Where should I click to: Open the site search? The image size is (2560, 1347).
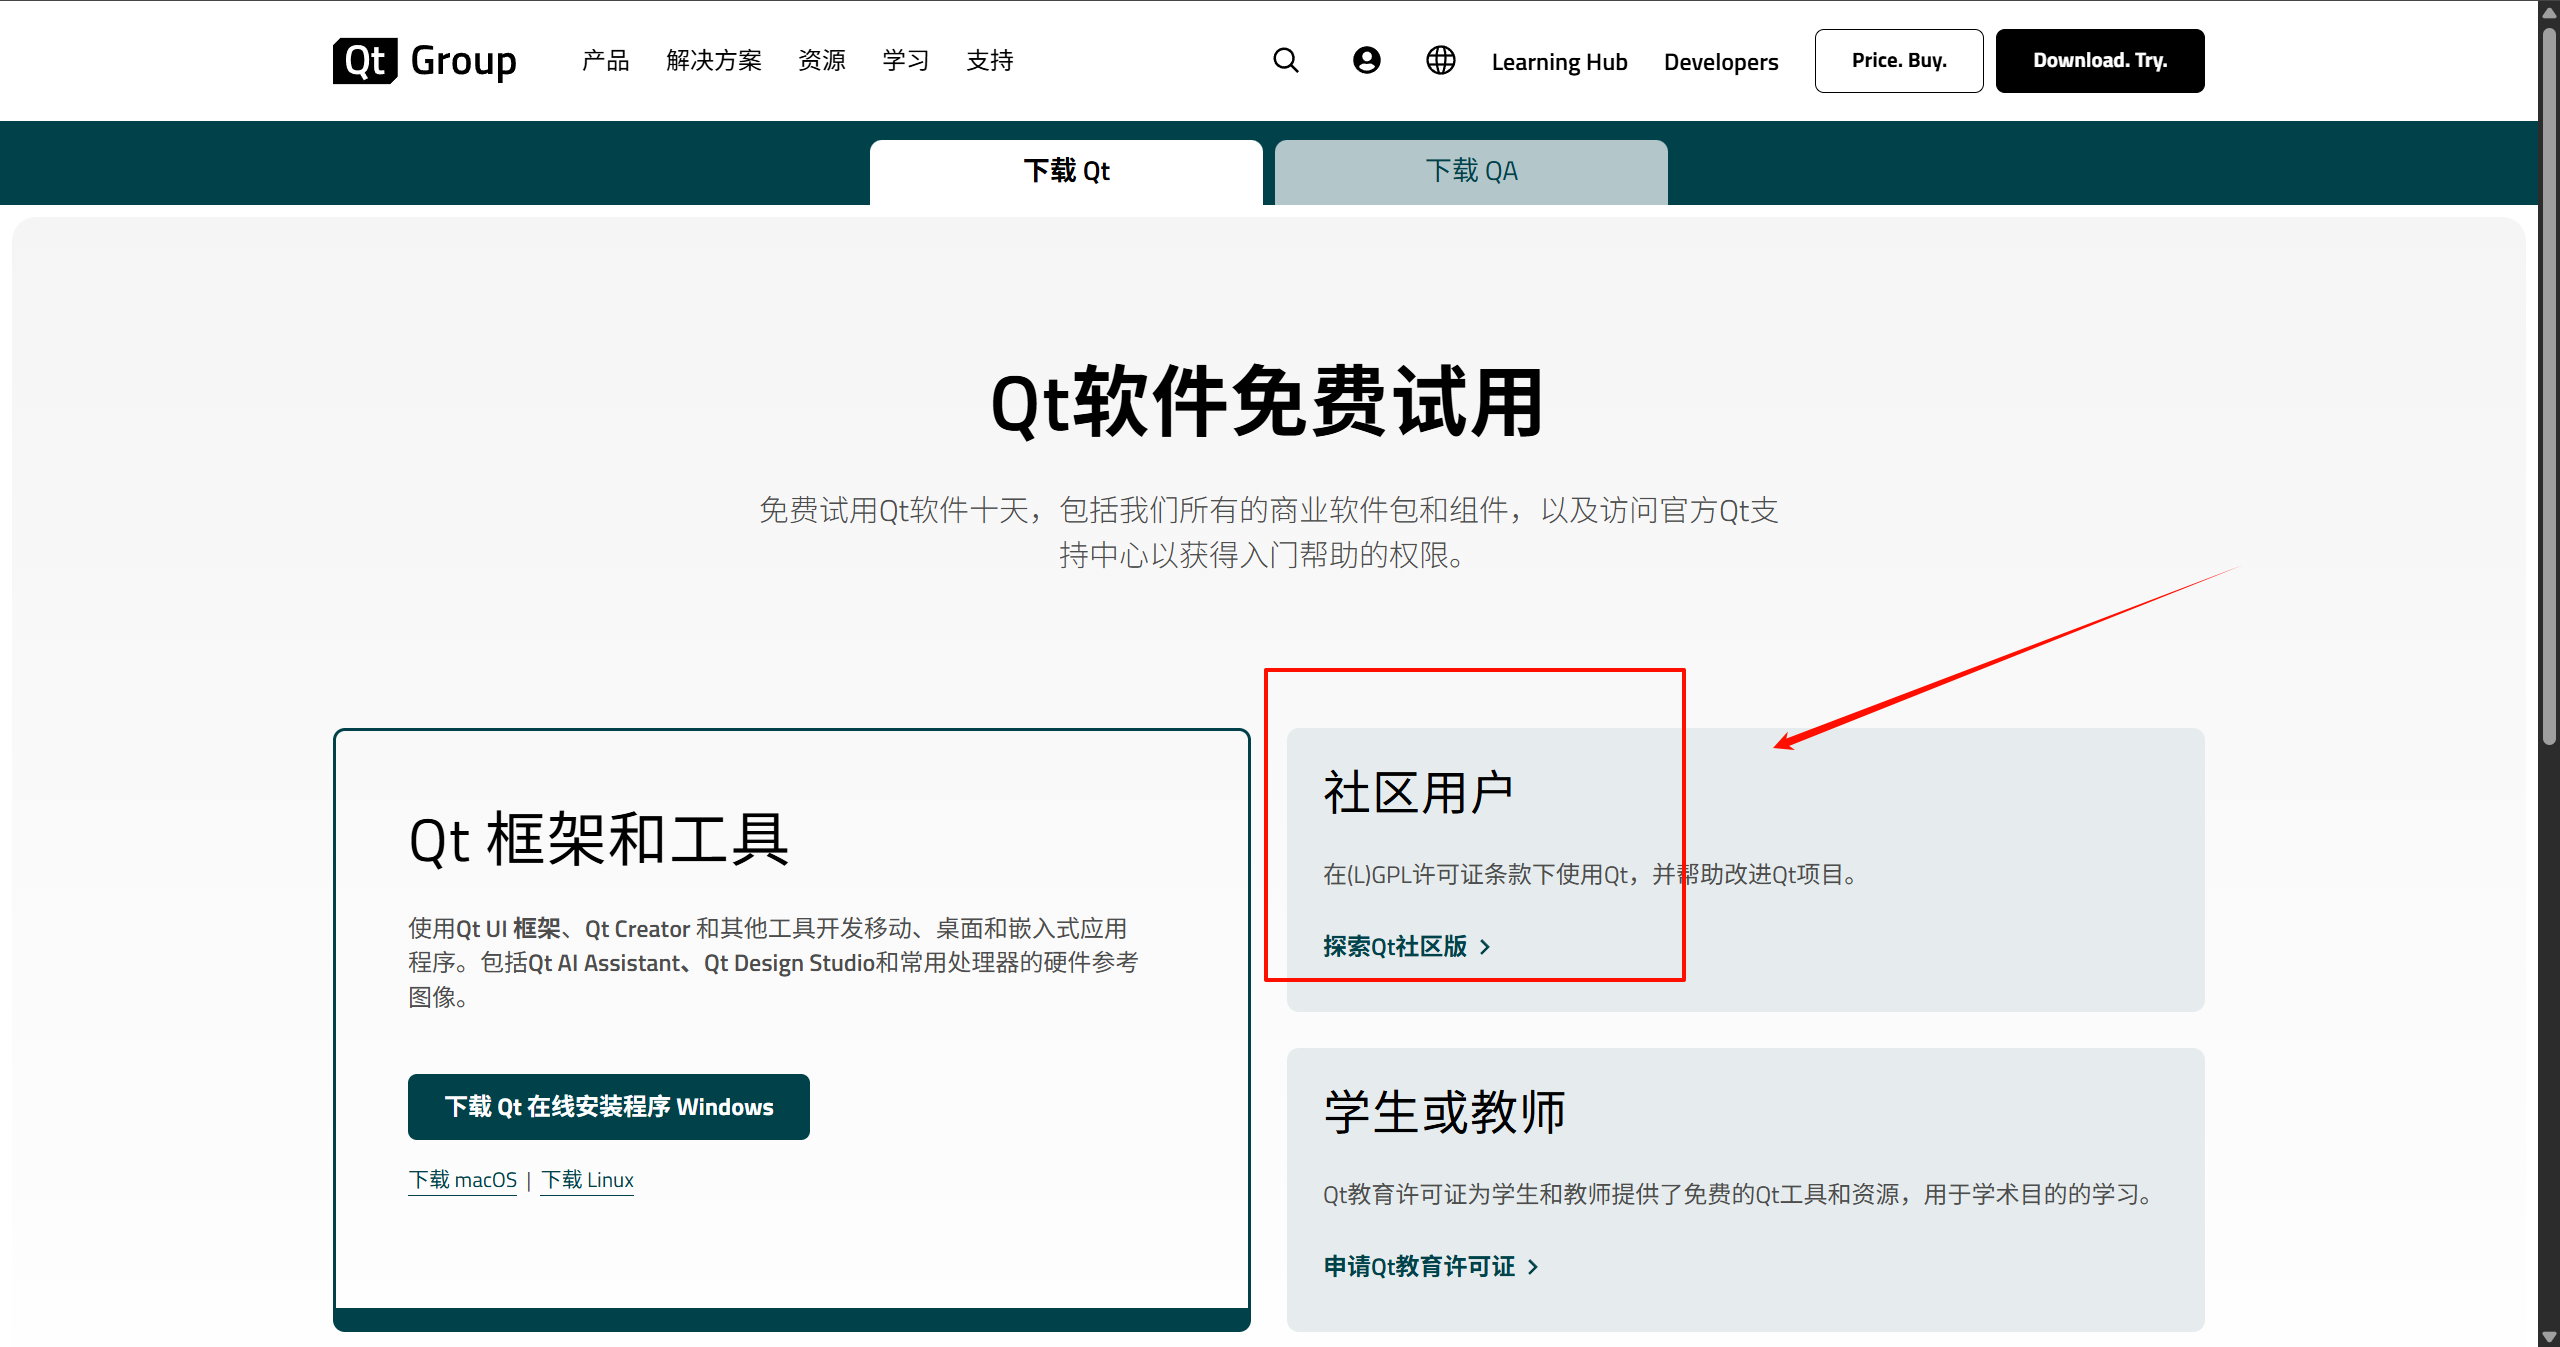pyautogui.click(x=1286, y=60)
